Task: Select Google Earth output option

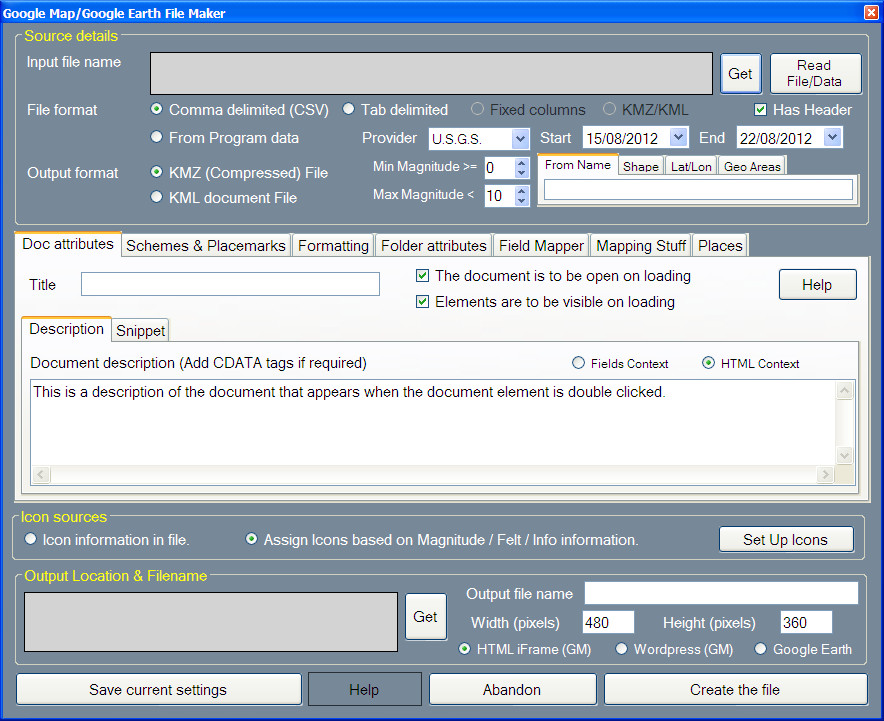Action: (x=761, y=649)
